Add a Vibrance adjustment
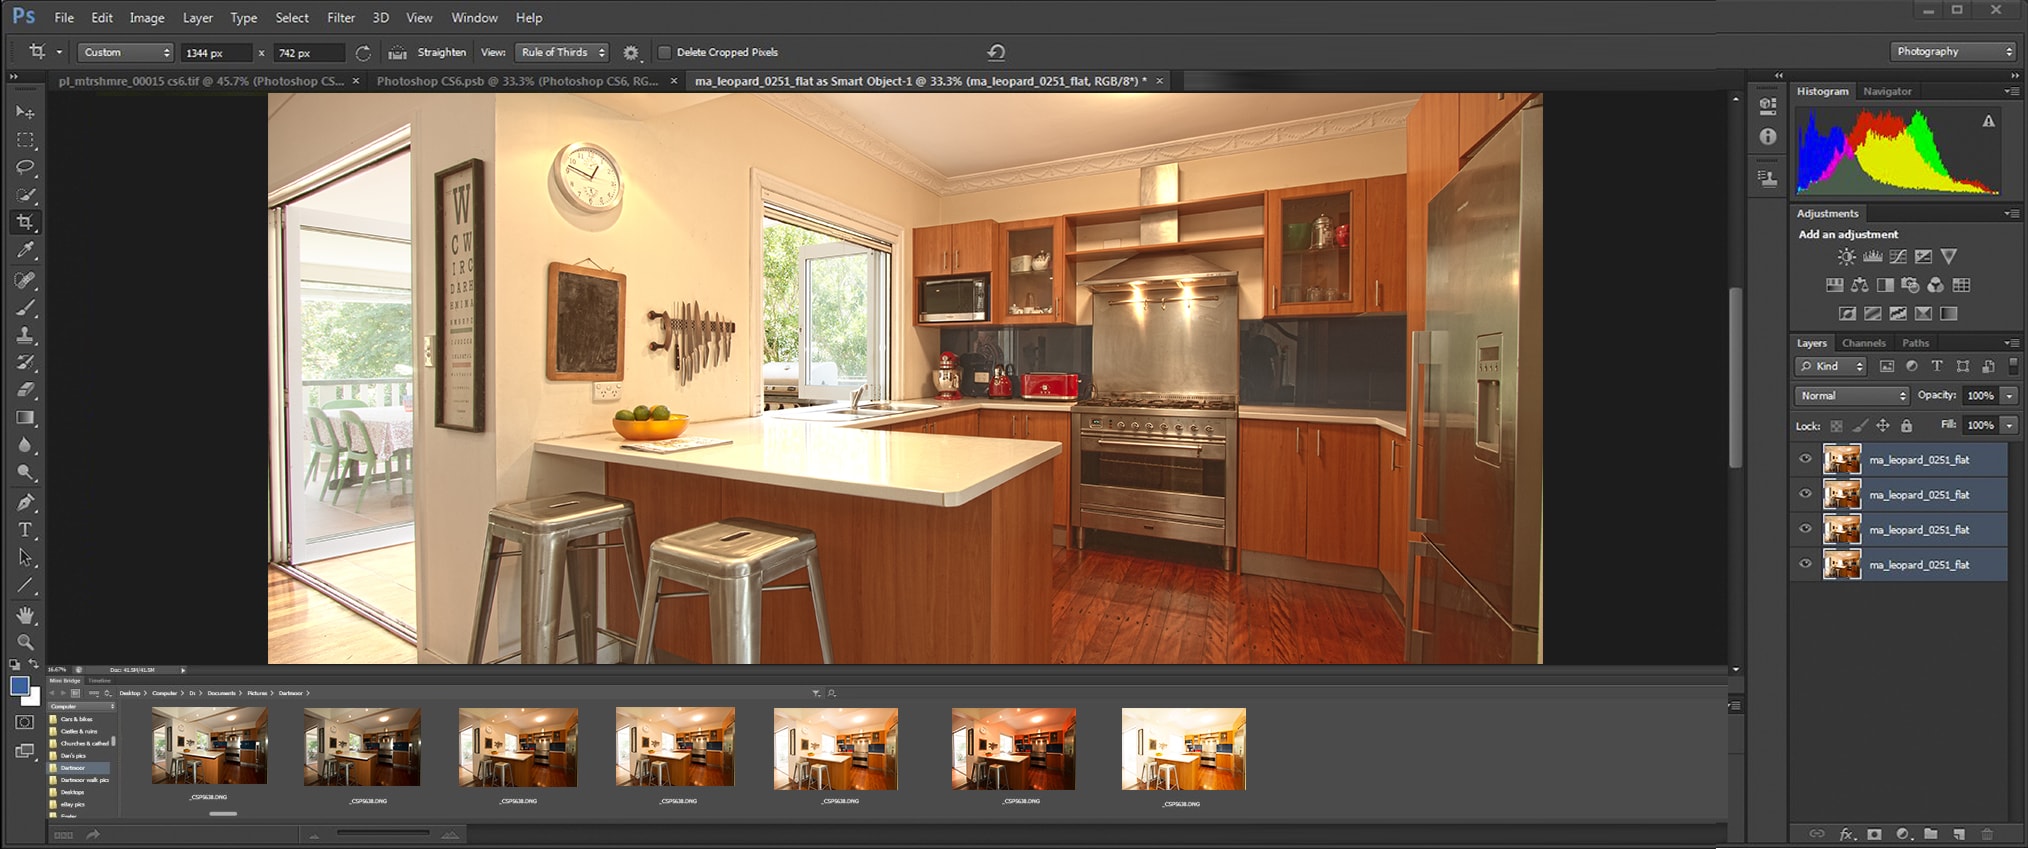 coord(1948,257)
